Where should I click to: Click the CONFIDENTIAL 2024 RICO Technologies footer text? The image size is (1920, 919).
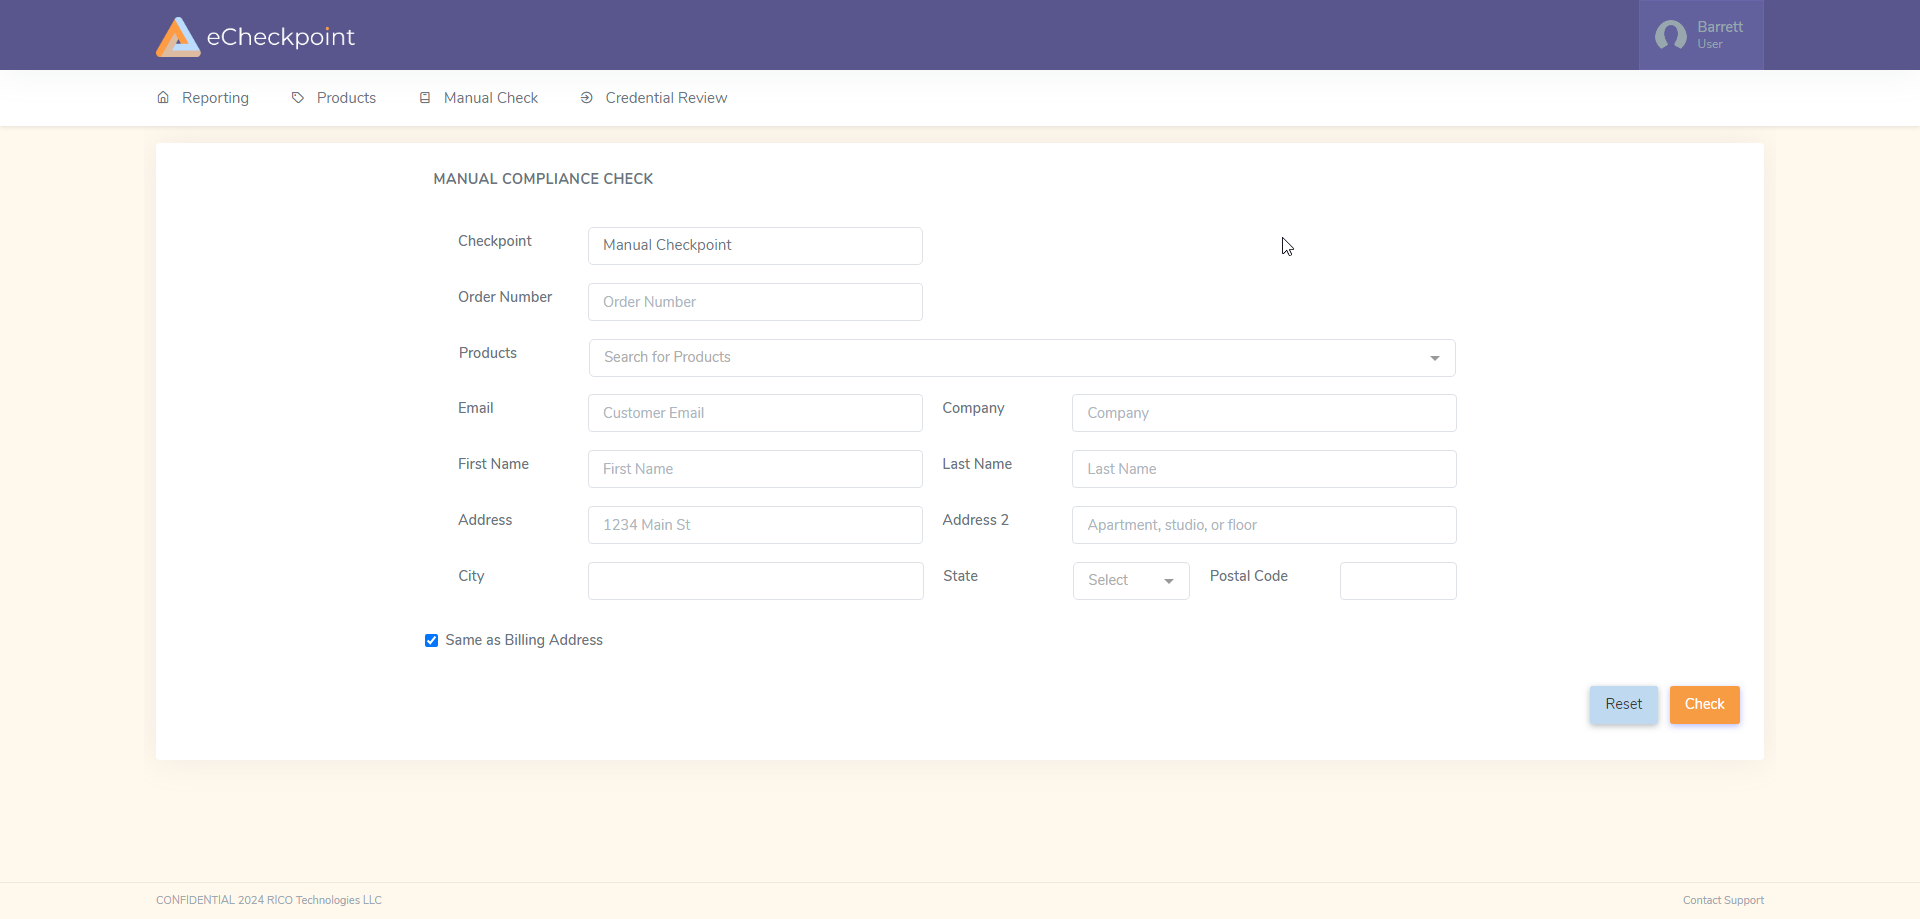[x=269, y=901]
